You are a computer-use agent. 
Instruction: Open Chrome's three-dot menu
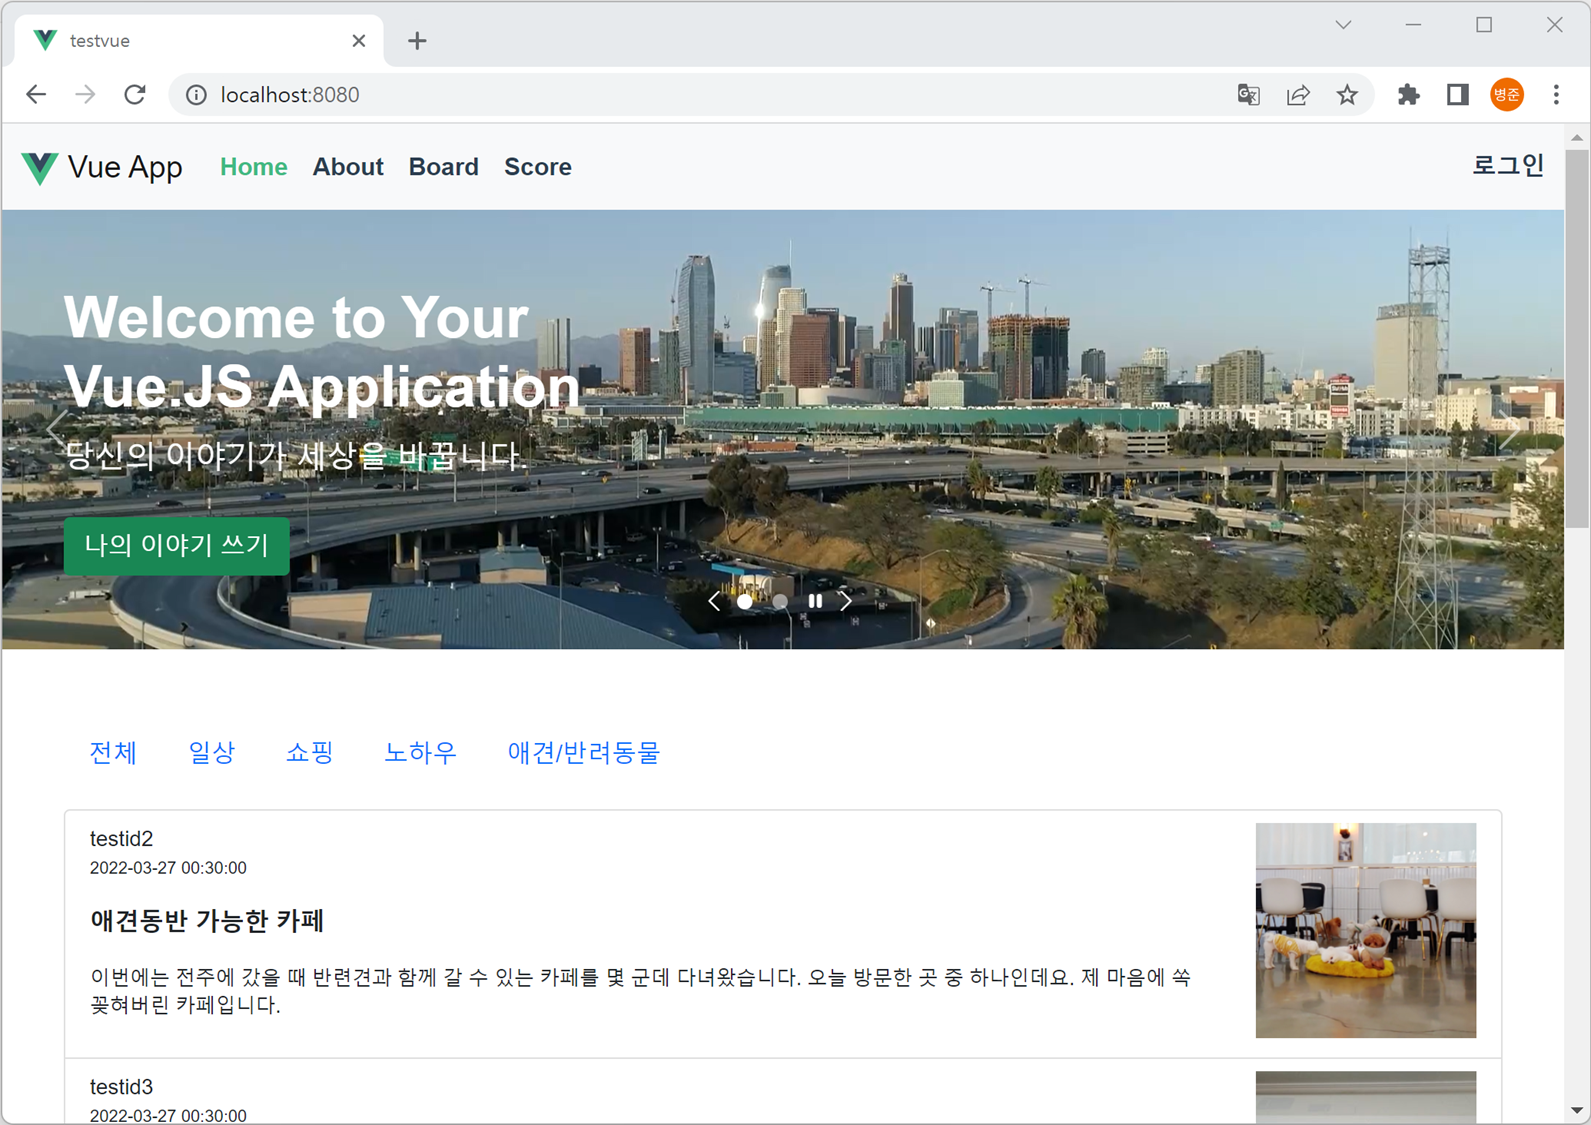1556,95
